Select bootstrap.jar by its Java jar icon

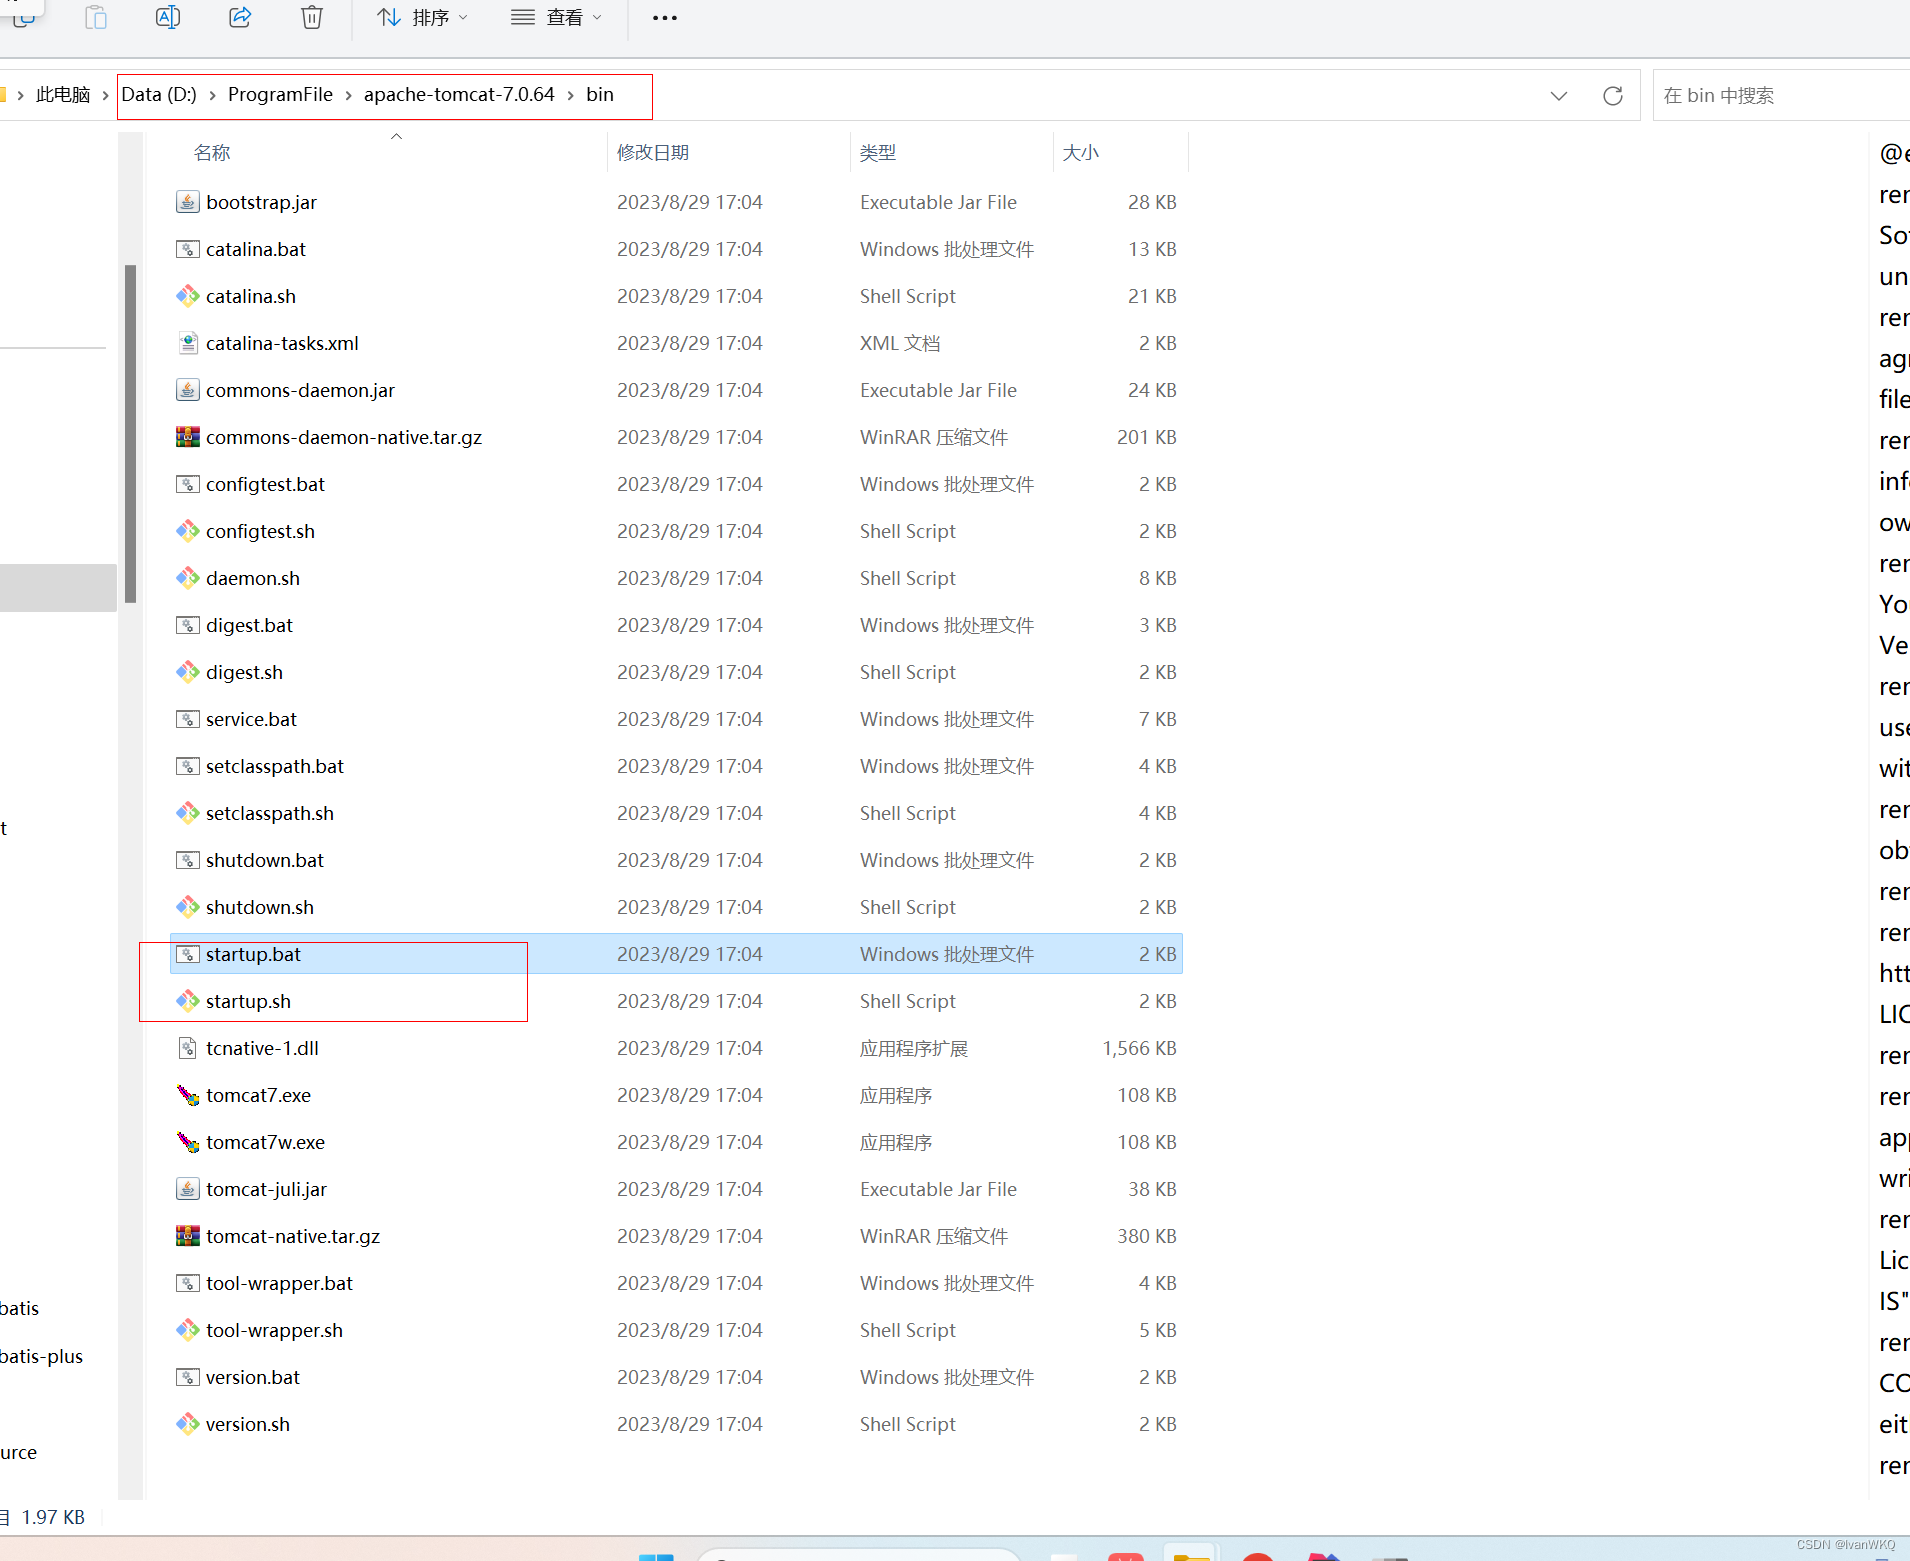click(187, 201)
